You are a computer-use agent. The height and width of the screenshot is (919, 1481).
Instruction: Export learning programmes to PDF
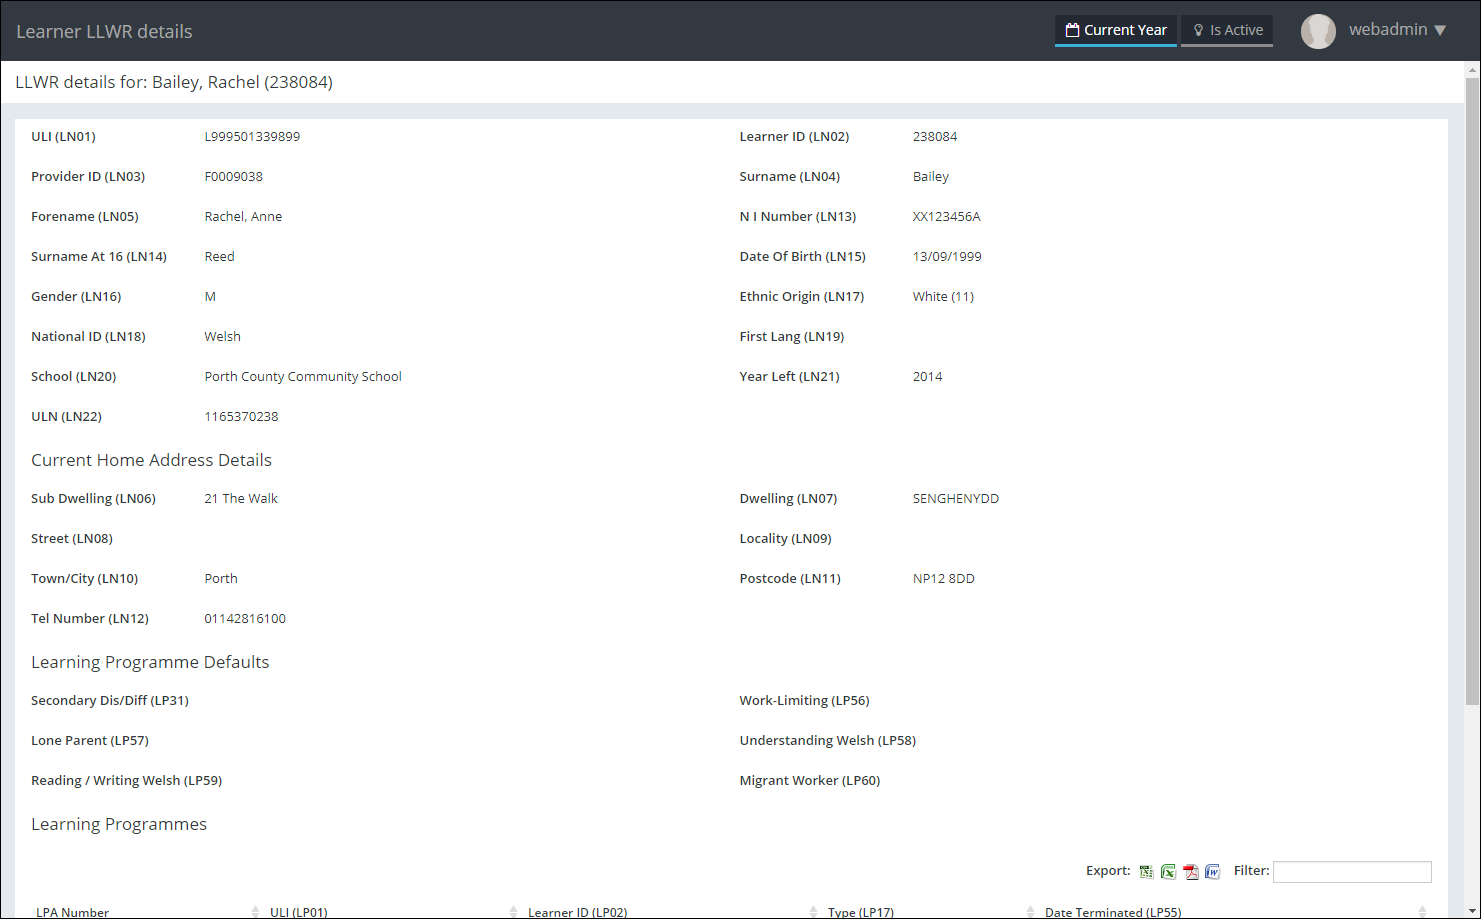1190,872
